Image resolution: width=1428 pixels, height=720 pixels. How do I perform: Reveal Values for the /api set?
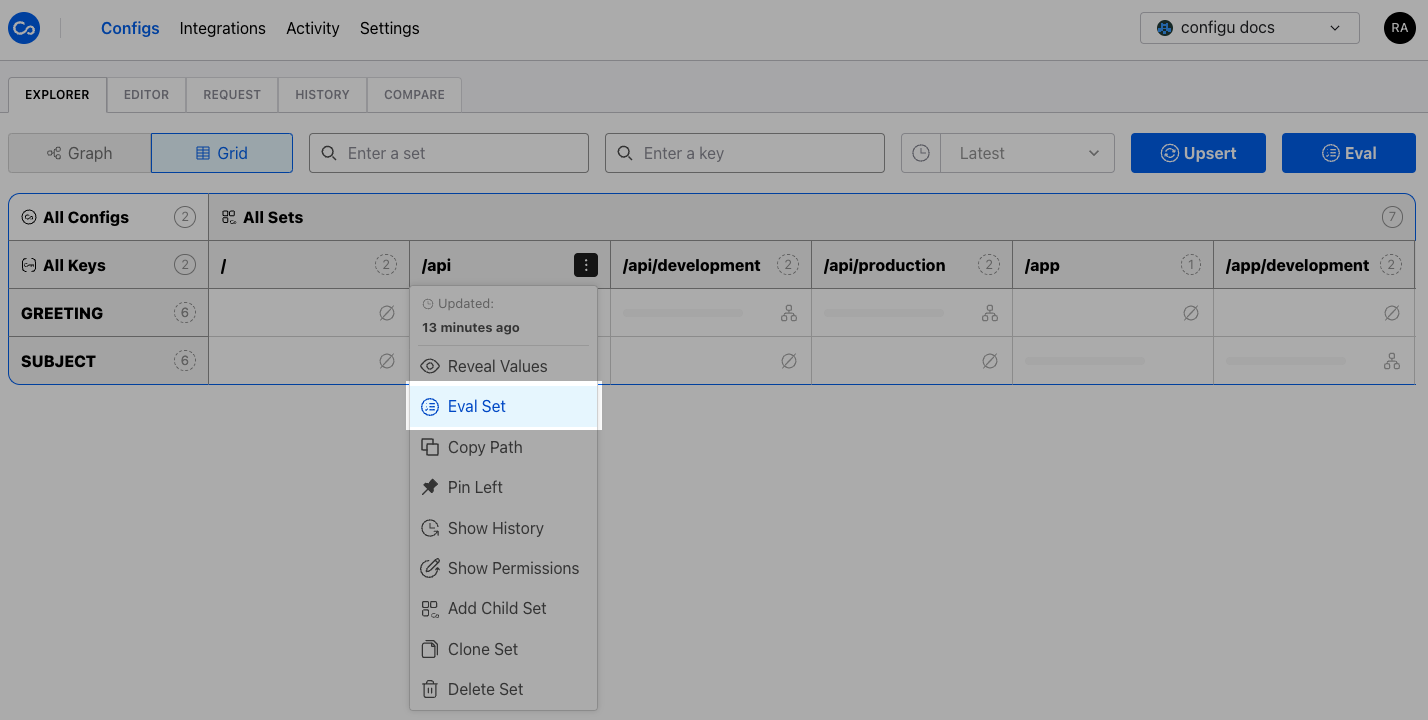point(497,366)
